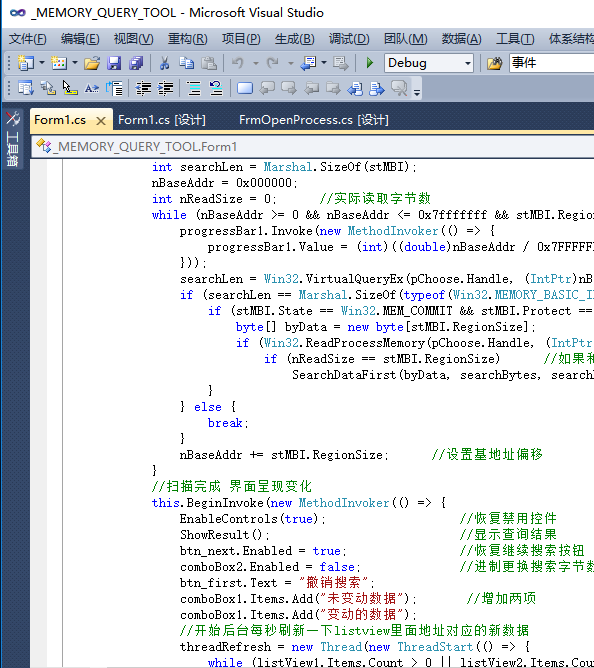
Task: Toggle the comment selection lines icon
Action: click(x=194, y=88)
